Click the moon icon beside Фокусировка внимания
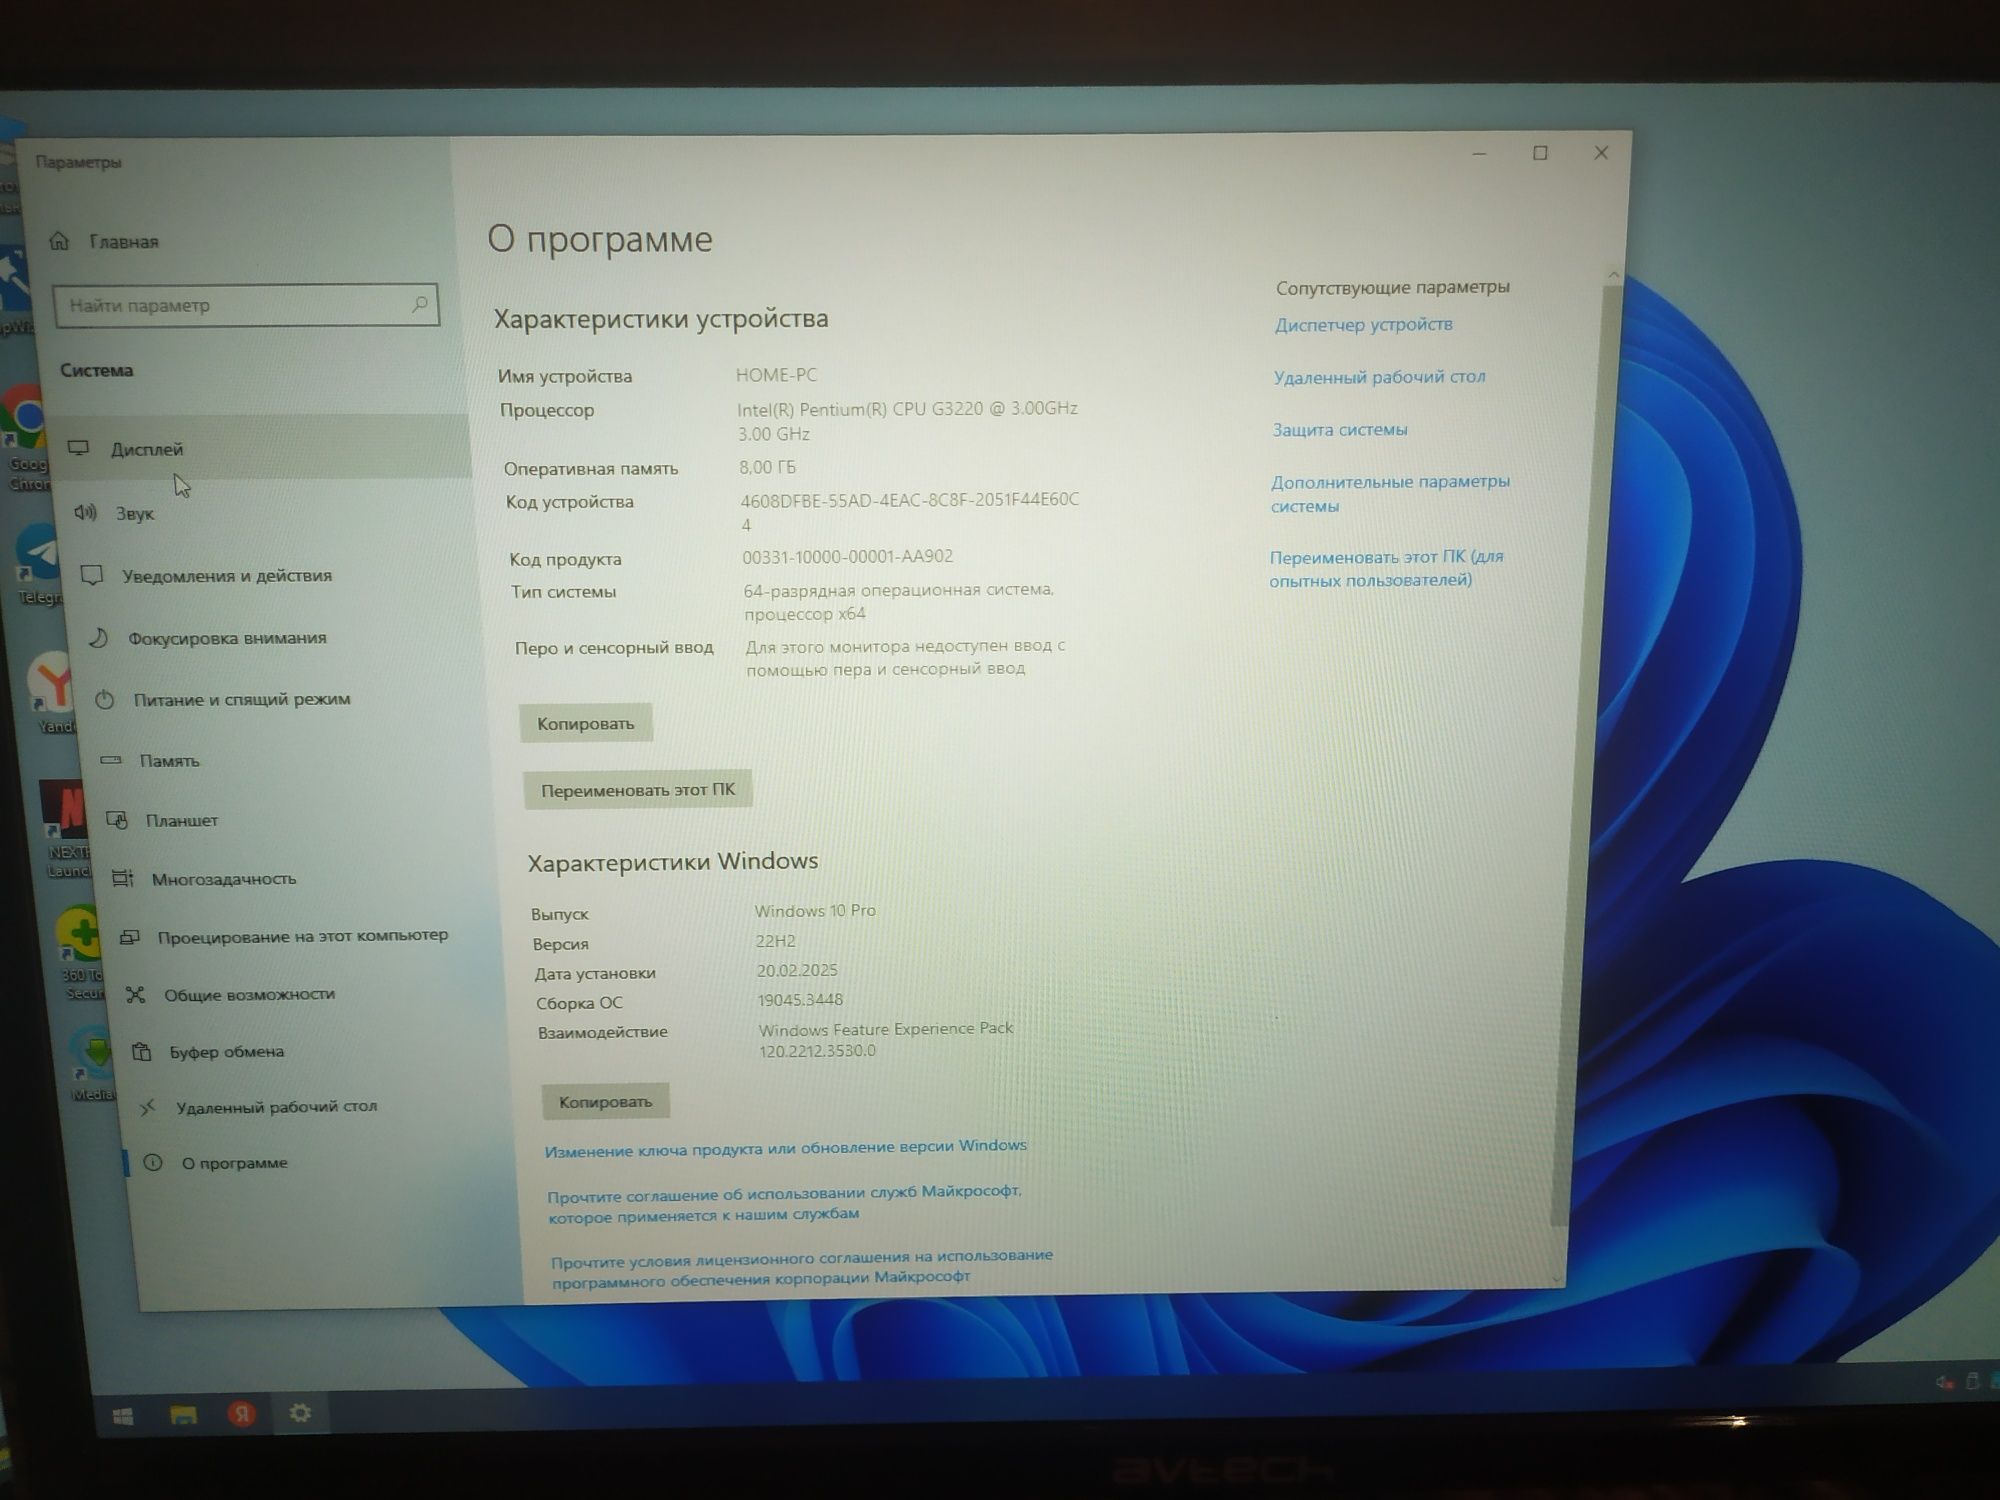 pyautogui.click(x=98, y=638)
